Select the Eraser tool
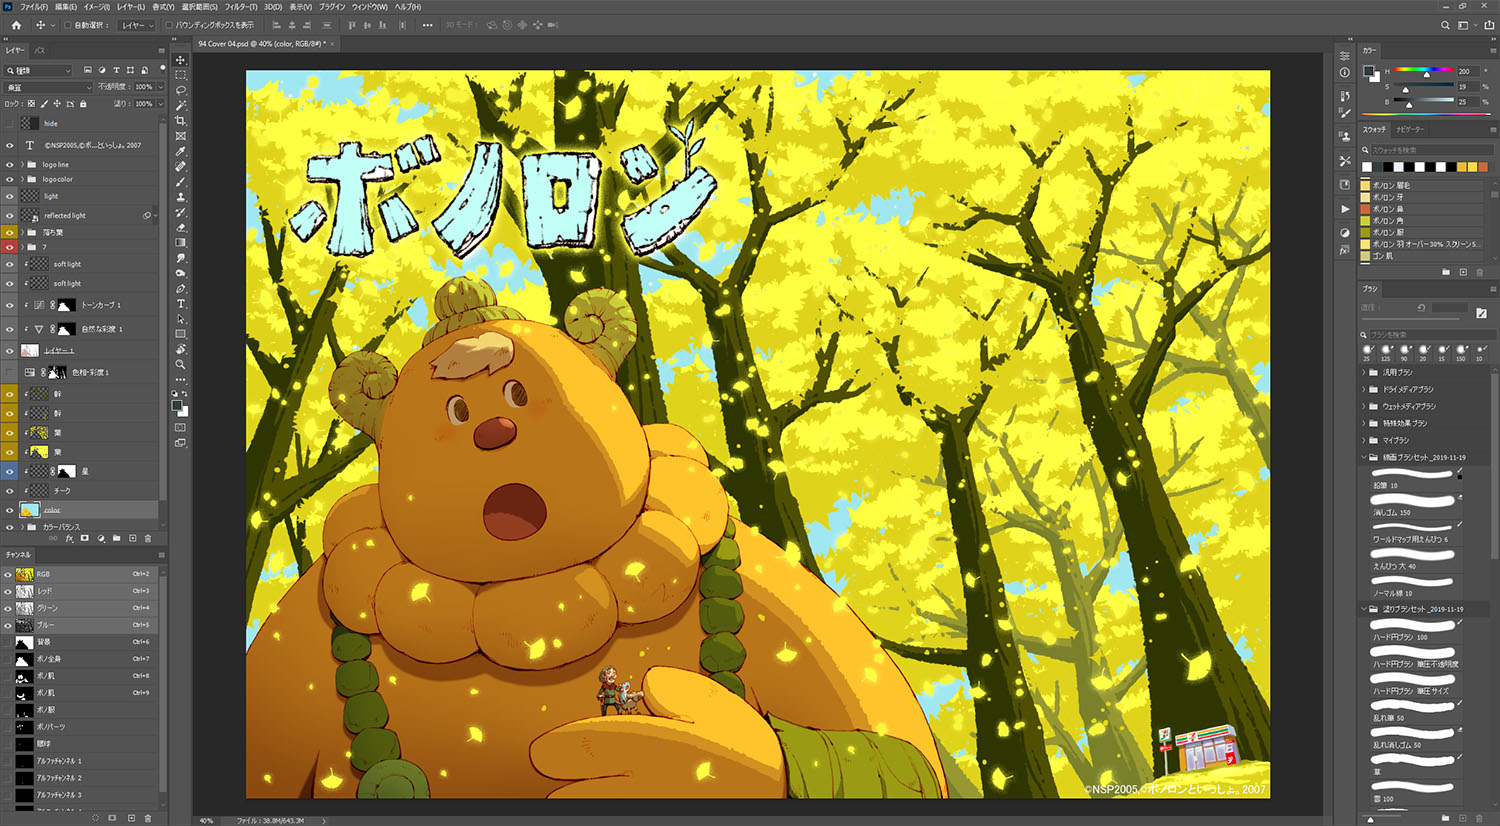The image size is (1500, 826). pyautogui.click(x=181, y=228)
